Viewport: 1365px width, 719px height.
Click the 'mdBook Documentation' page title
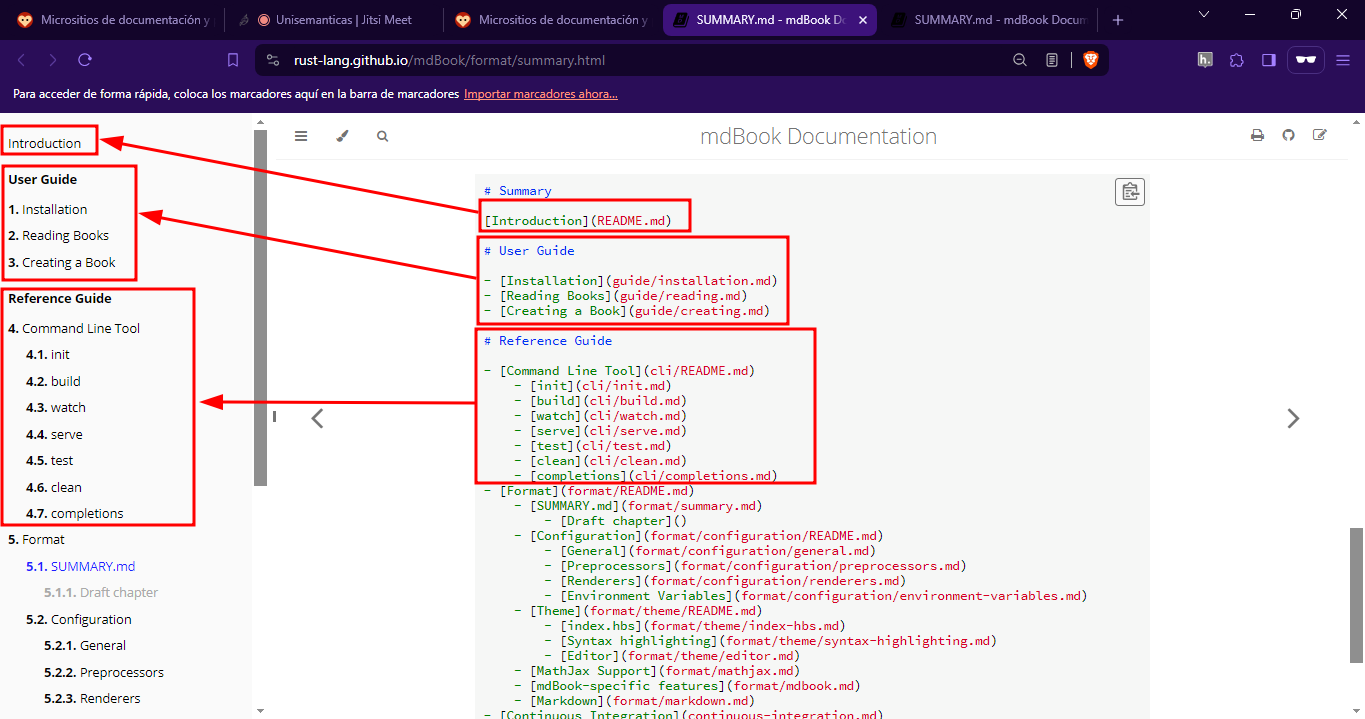click(x=819, y=136)
